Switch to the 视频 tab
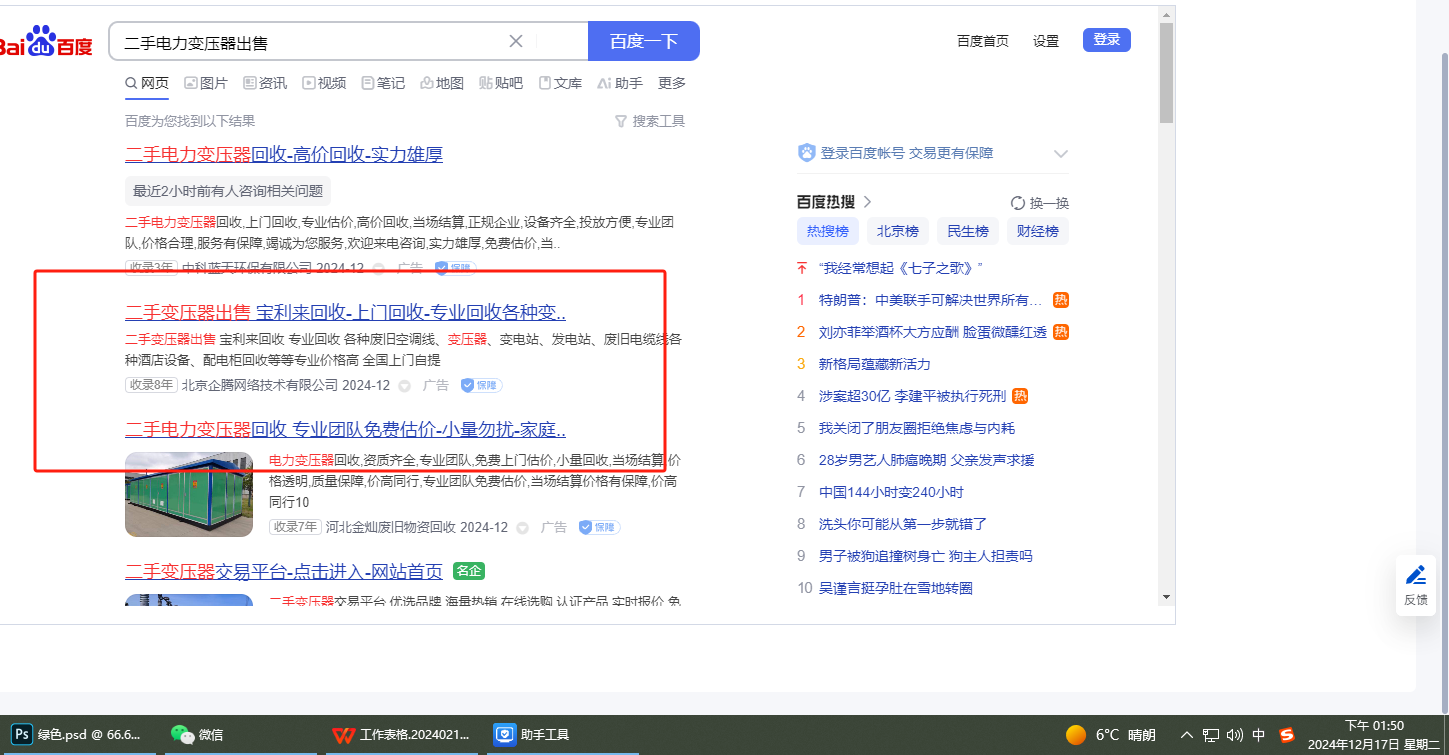 [324, 83]
